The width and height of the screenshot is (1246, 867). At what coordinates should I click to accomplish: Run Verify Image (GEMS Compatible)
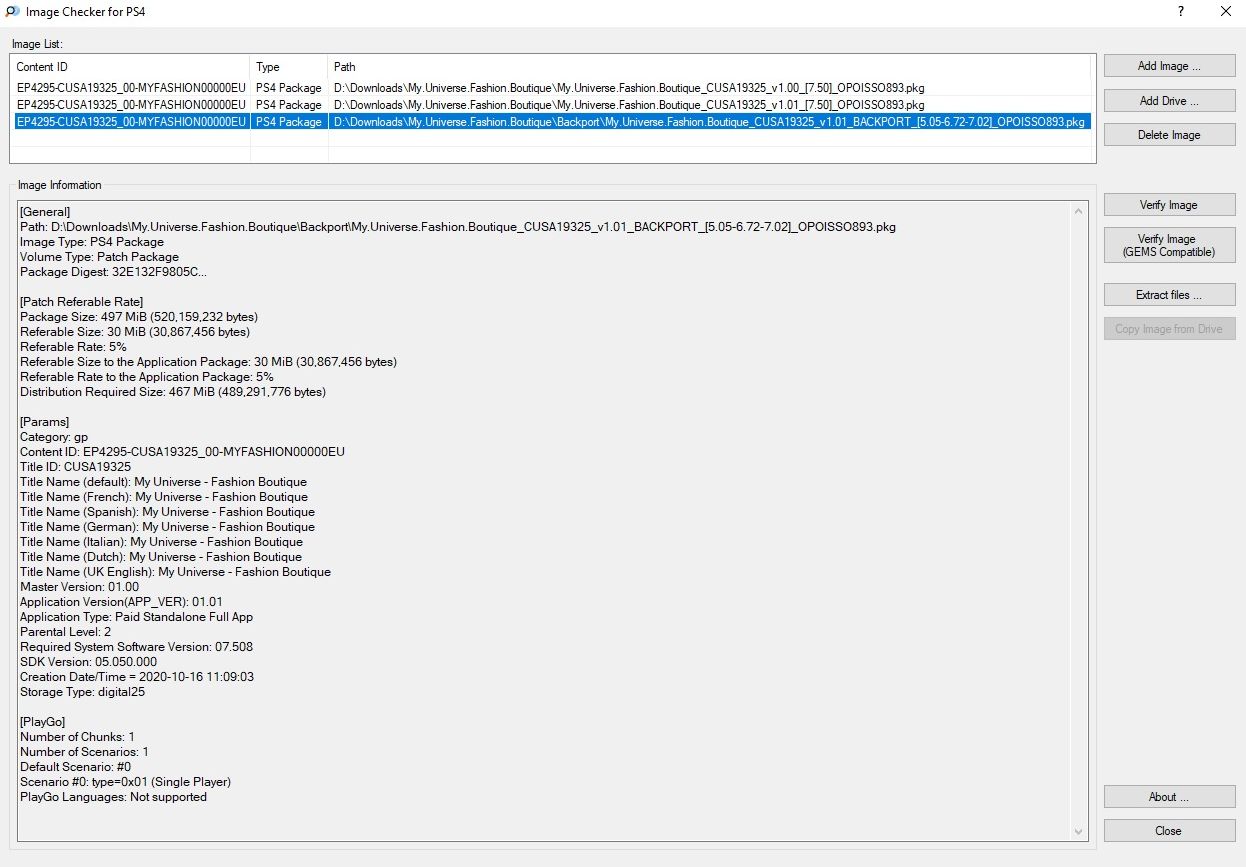click(x=1169, y=245)
